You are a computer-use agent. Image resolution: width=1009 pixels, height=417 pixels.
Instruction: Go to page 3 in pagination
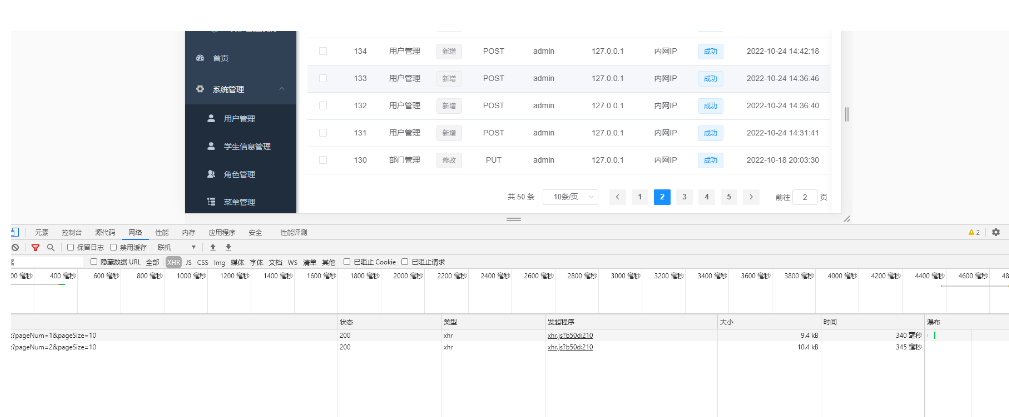point(684,197)
